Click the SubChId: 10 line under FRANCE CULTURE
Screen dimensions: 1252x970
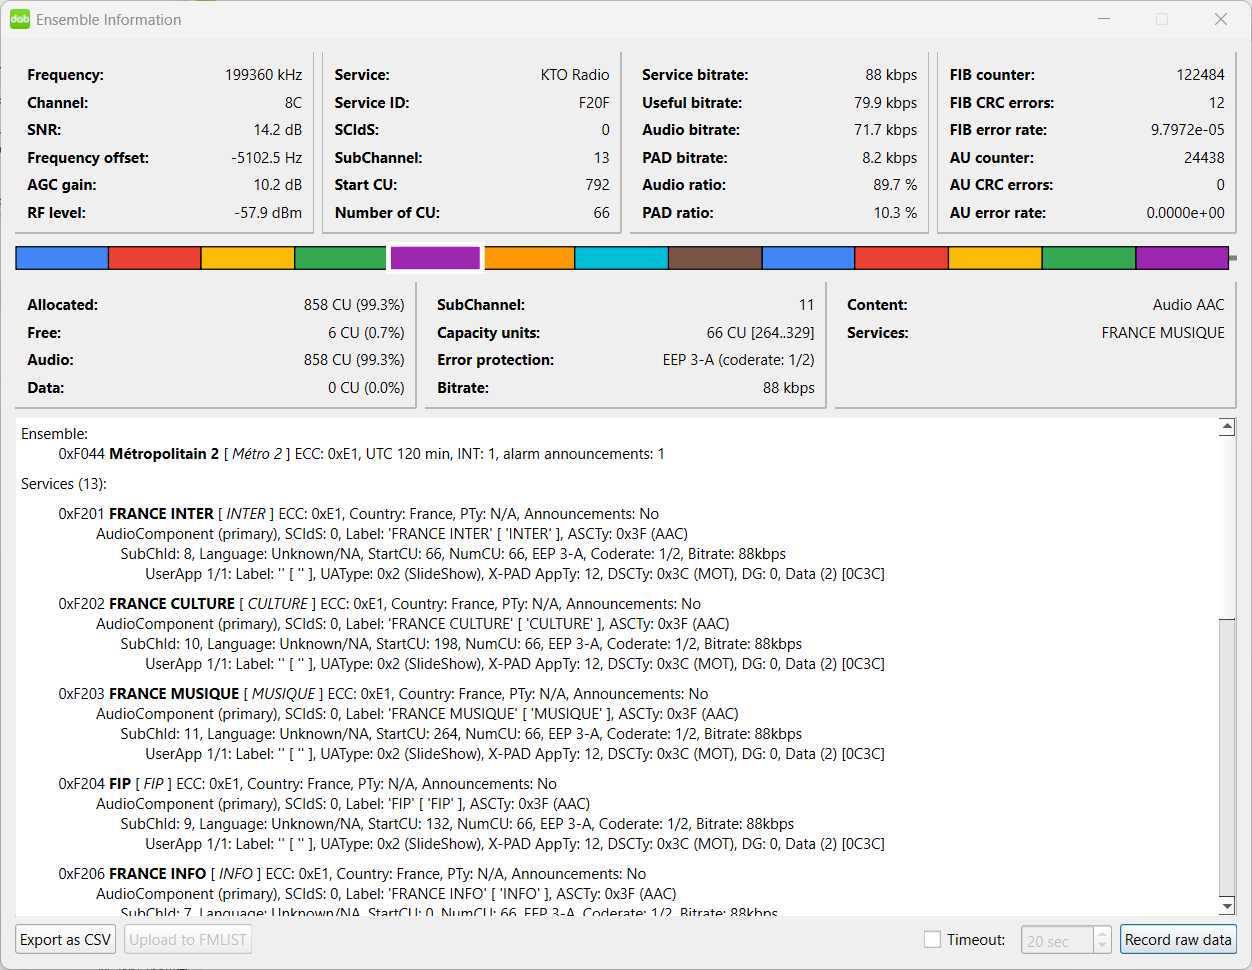click(x=461, y=644)
